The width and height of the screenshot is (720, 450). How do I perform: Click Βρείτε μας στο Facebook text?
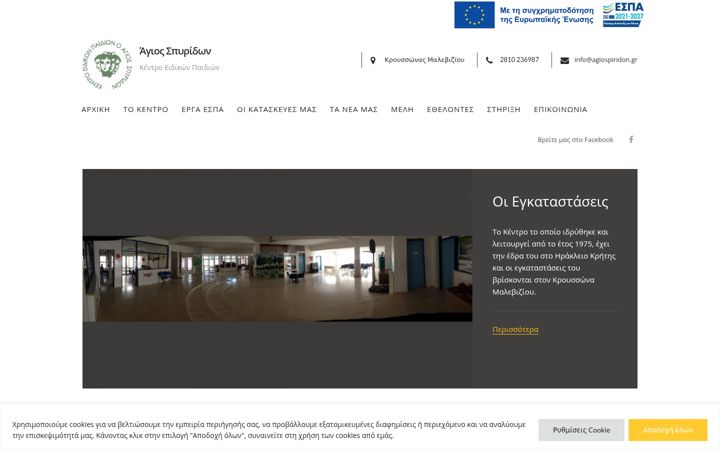coord(575,140)
